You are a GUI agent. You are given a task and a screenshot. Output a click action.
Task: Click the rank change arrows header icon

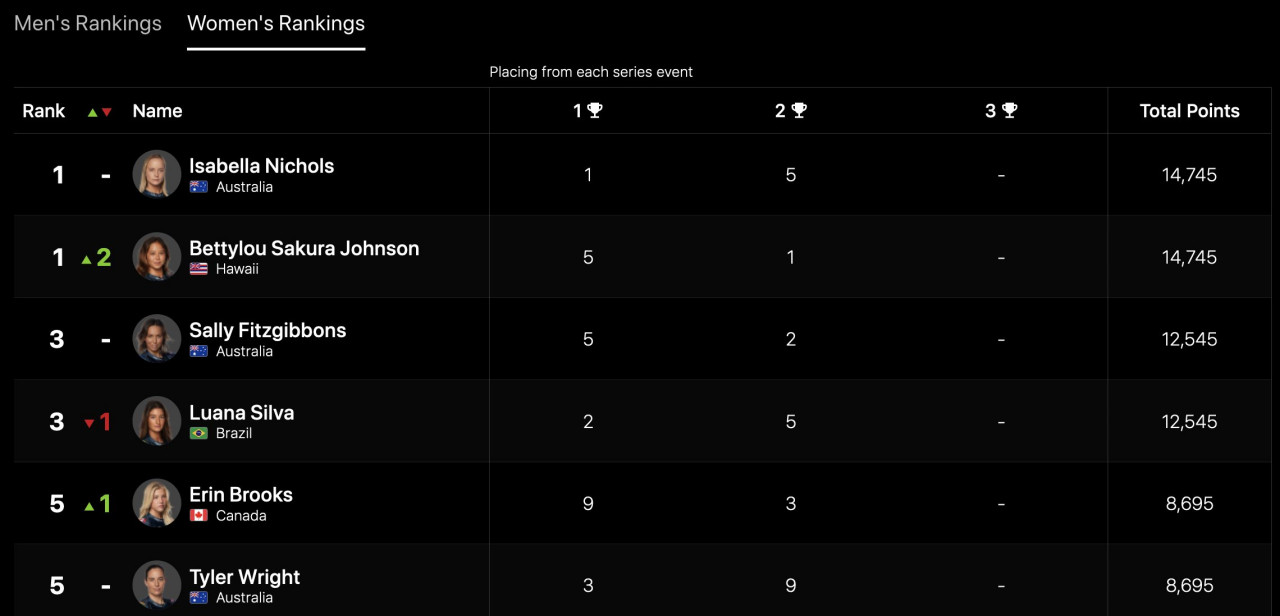tap(99, 112)
